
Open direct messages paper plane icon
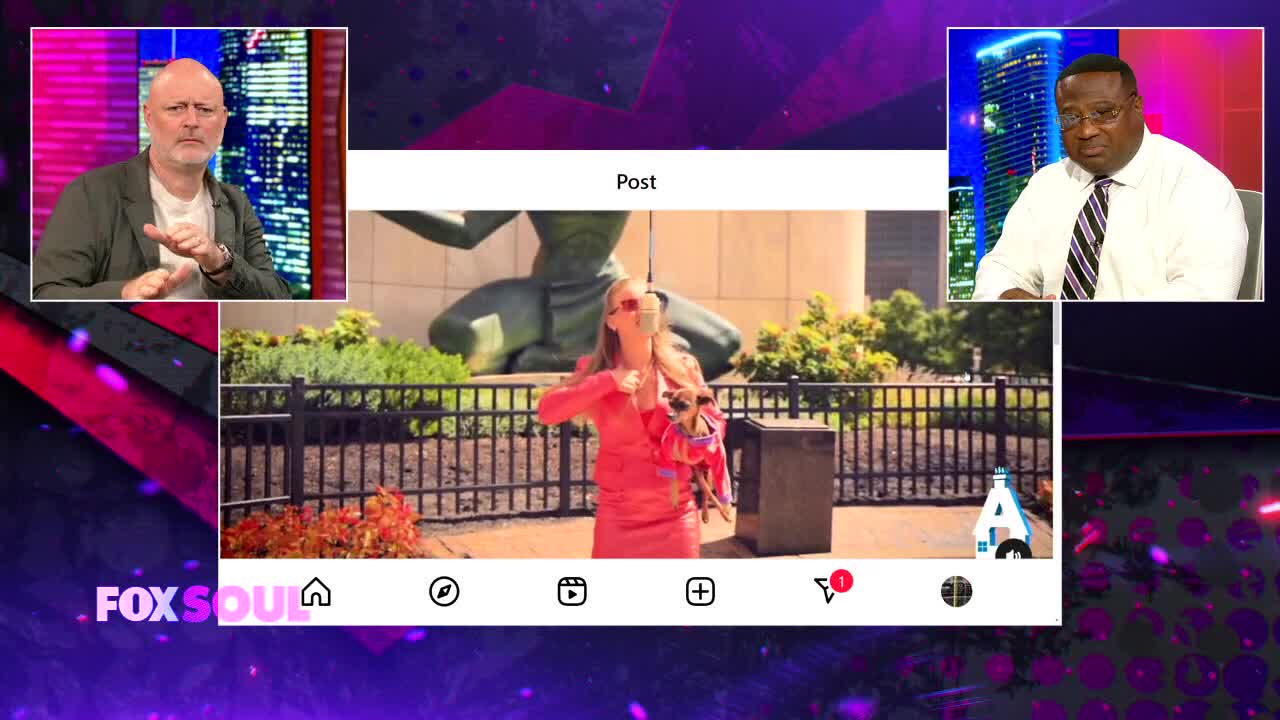point(825,592)
